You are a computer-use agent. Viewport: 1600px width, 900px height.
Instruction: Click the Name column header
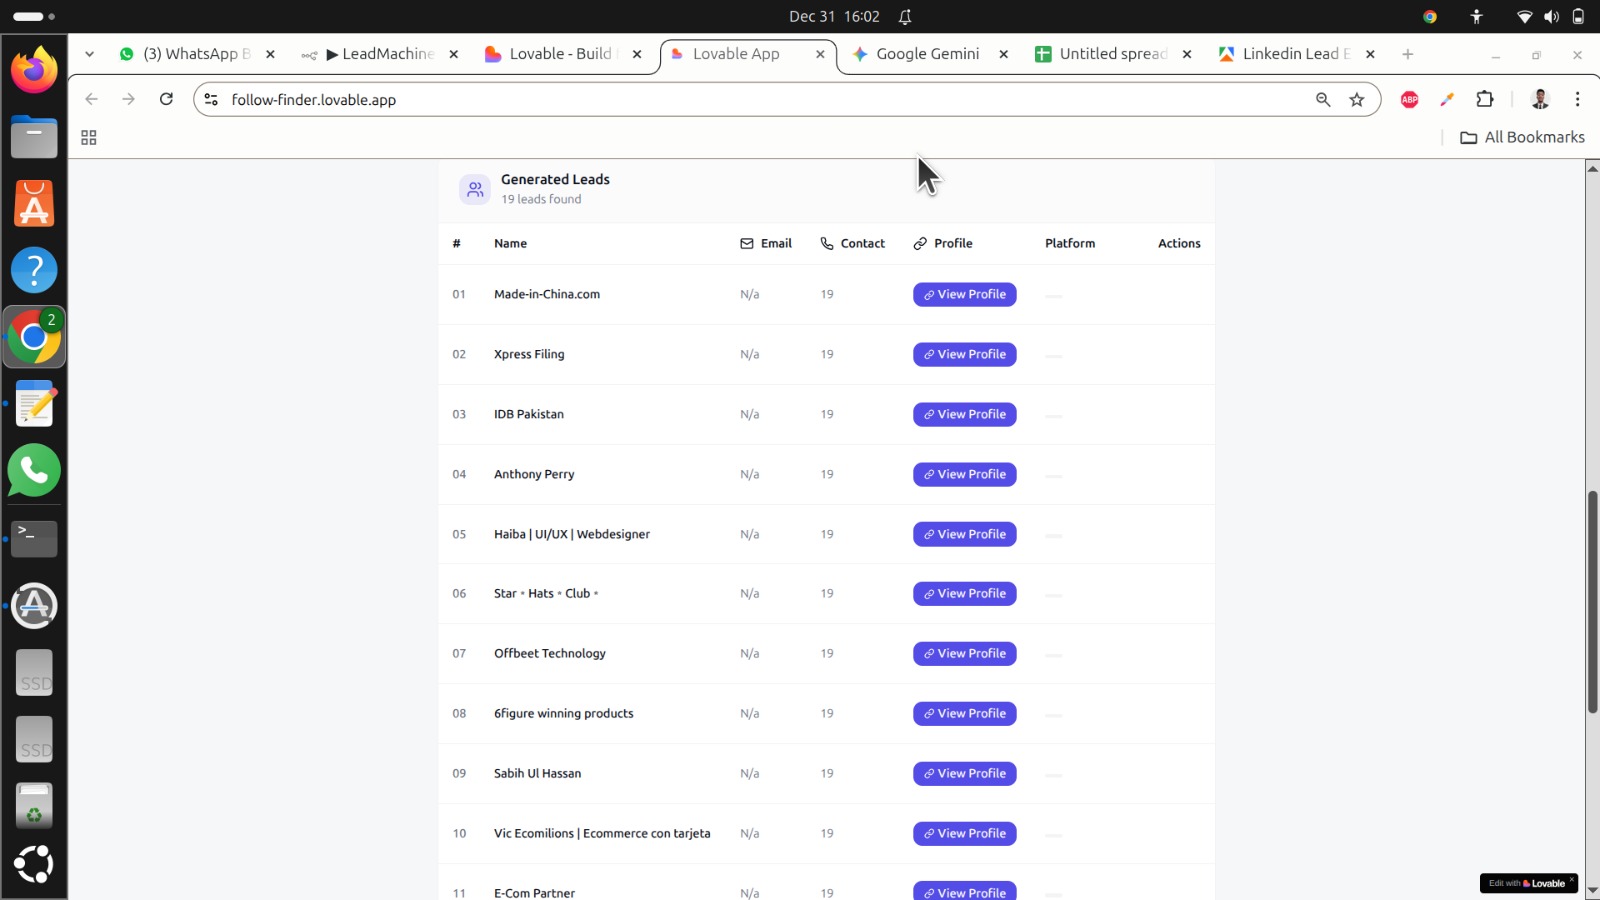(x=510, y=243)
